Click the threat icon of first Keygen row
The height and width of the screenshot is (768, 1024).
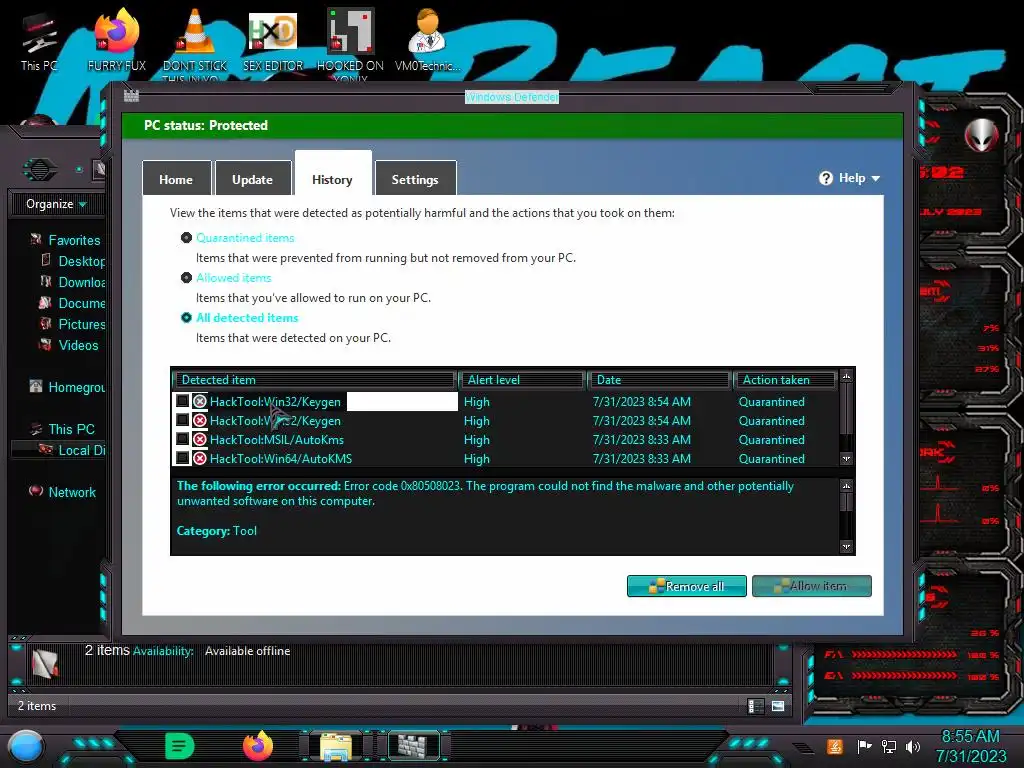pos(200,402)
